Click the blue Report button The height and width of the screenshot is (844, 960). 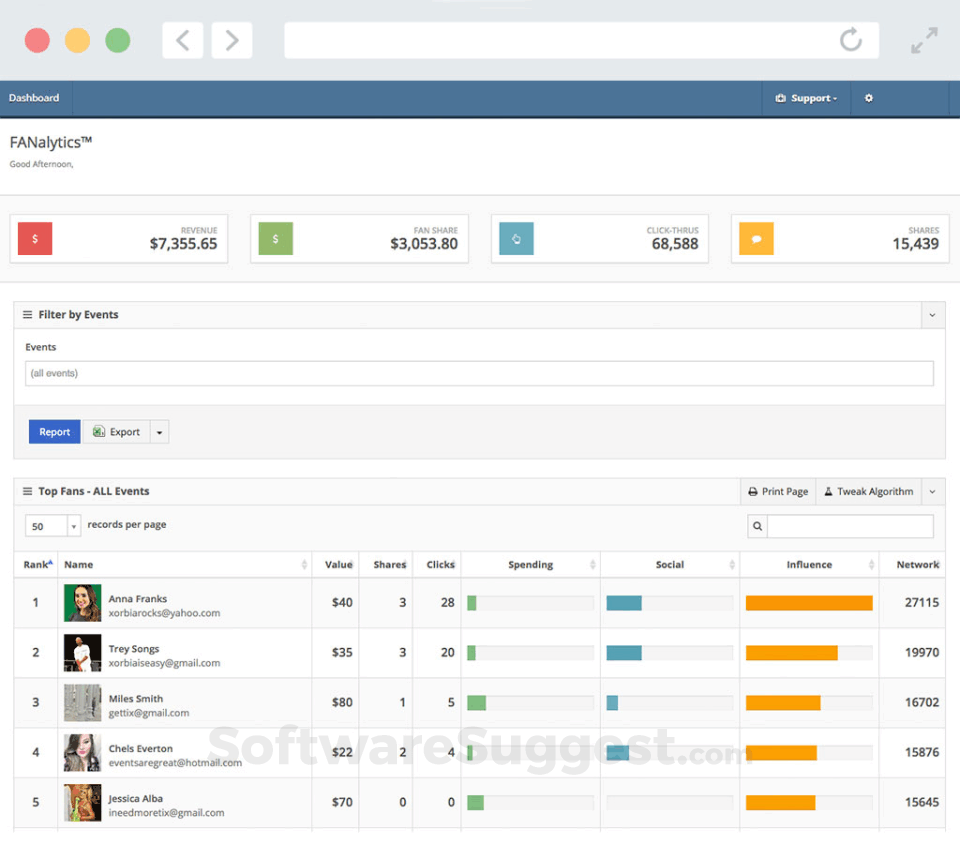[55, 432]
